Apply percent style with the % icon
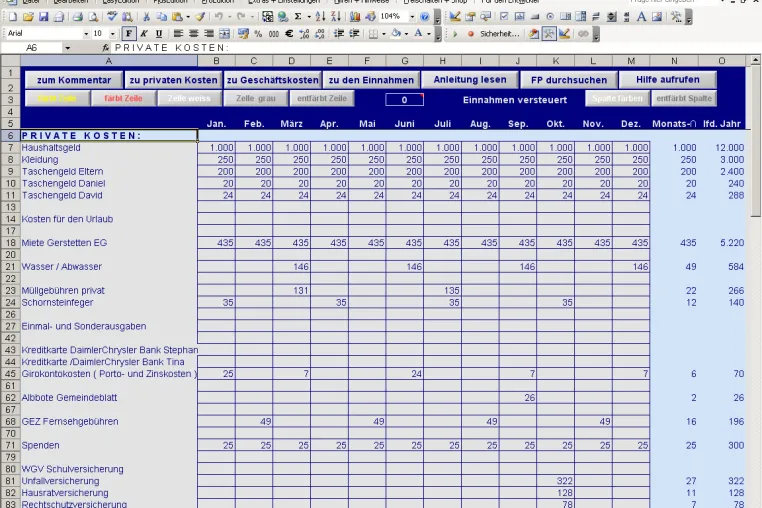Image resolution: width=762 pixels, height=508 pixels. 259,34
